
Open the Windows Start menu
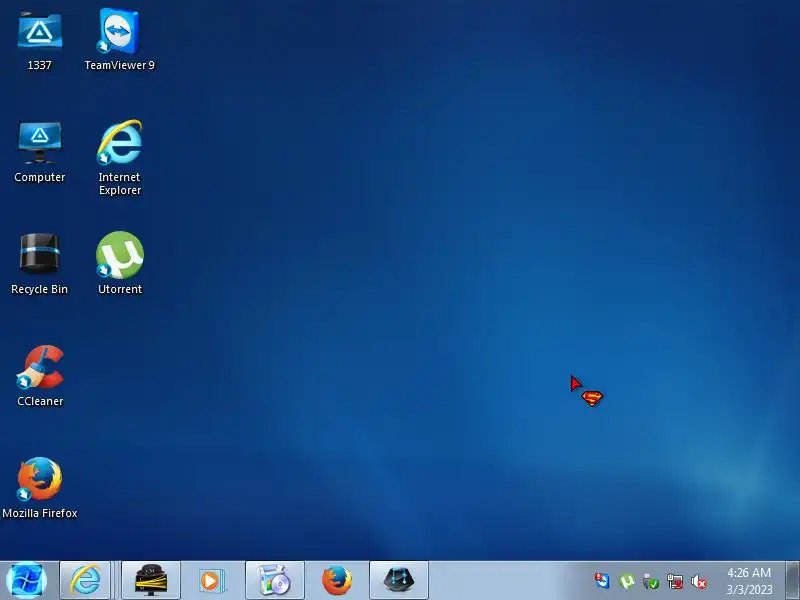(x=27, y=581)
